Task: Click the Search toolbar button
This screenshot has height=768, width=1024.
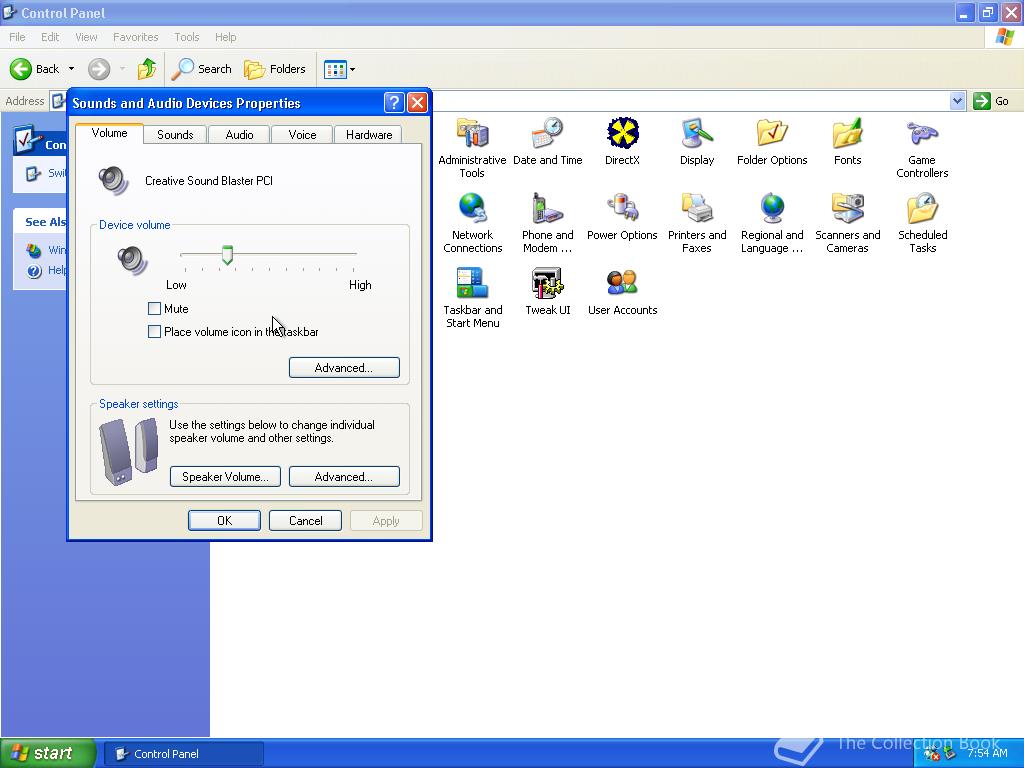Action: click(202, 69)
